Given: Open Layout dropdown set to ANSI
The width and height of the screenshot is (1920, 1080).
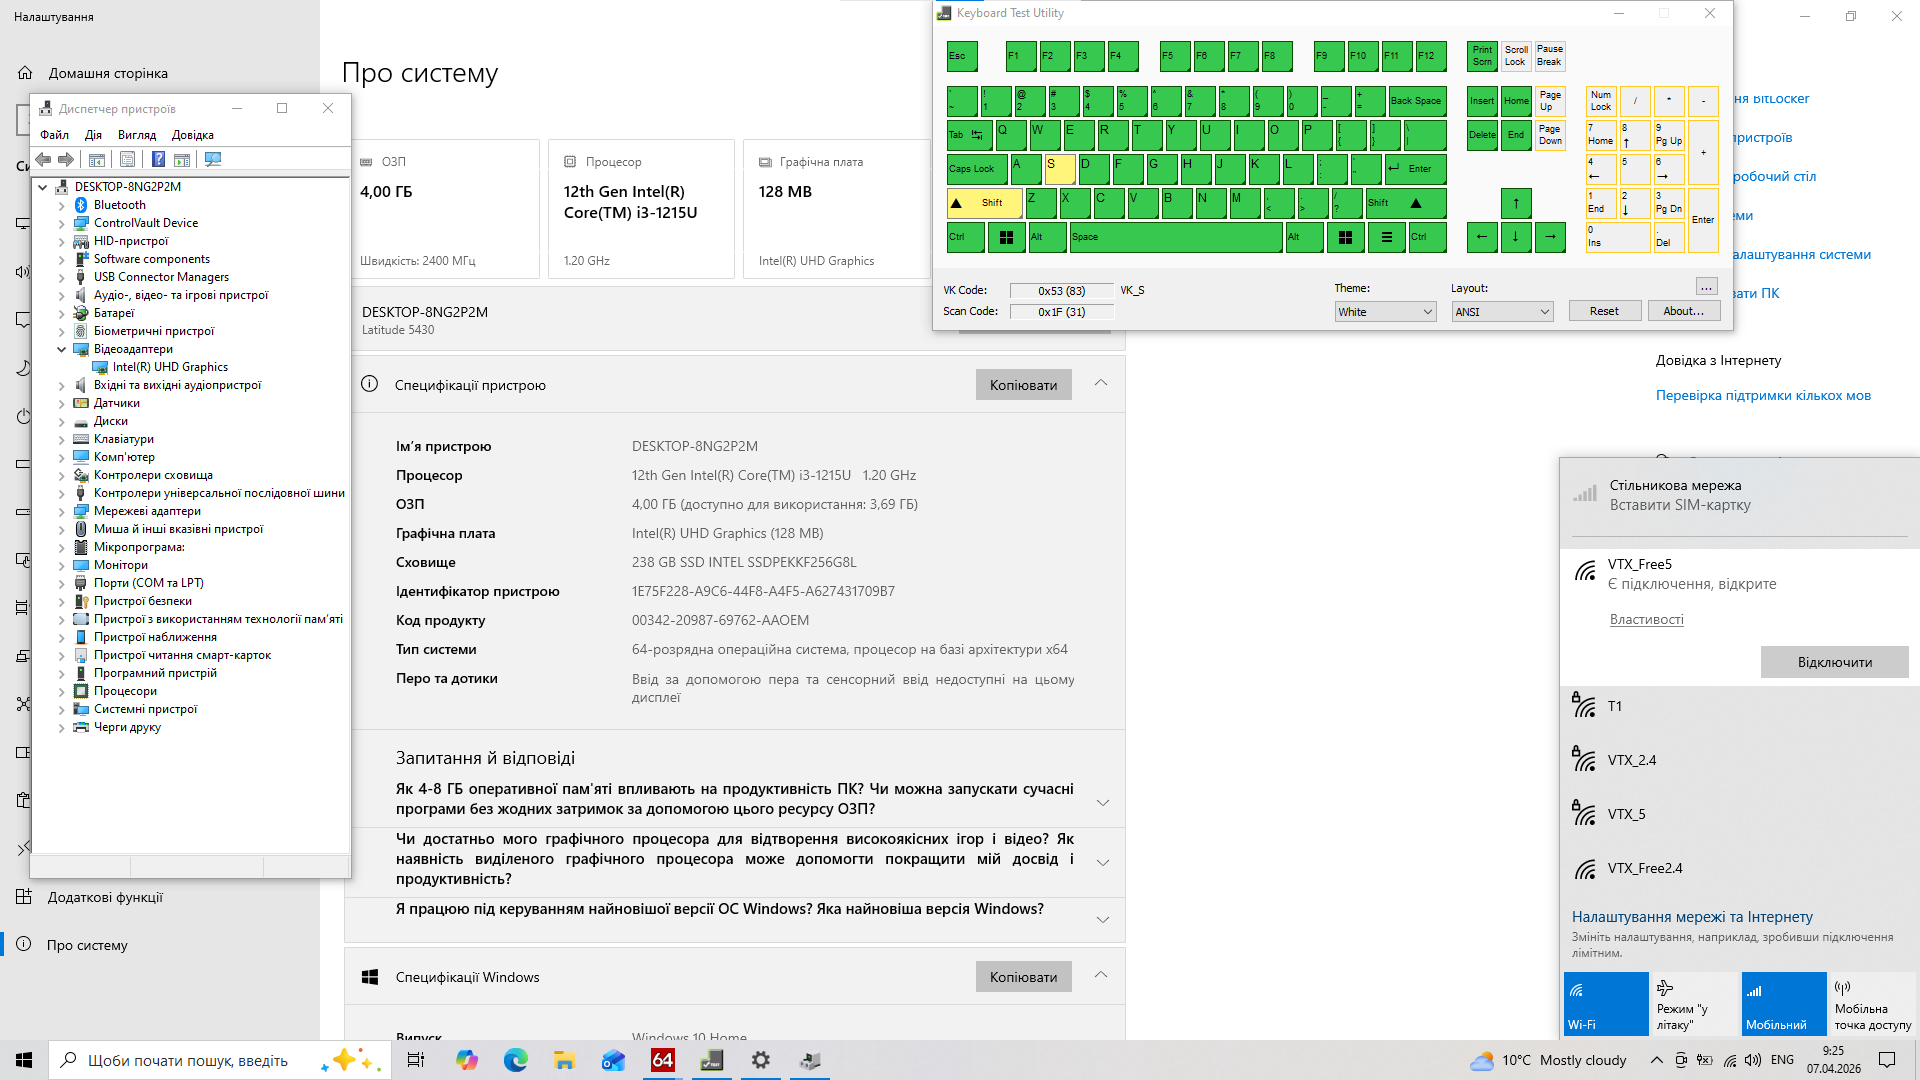Looking at the screenshot, I should click(x=1501, y=312).
